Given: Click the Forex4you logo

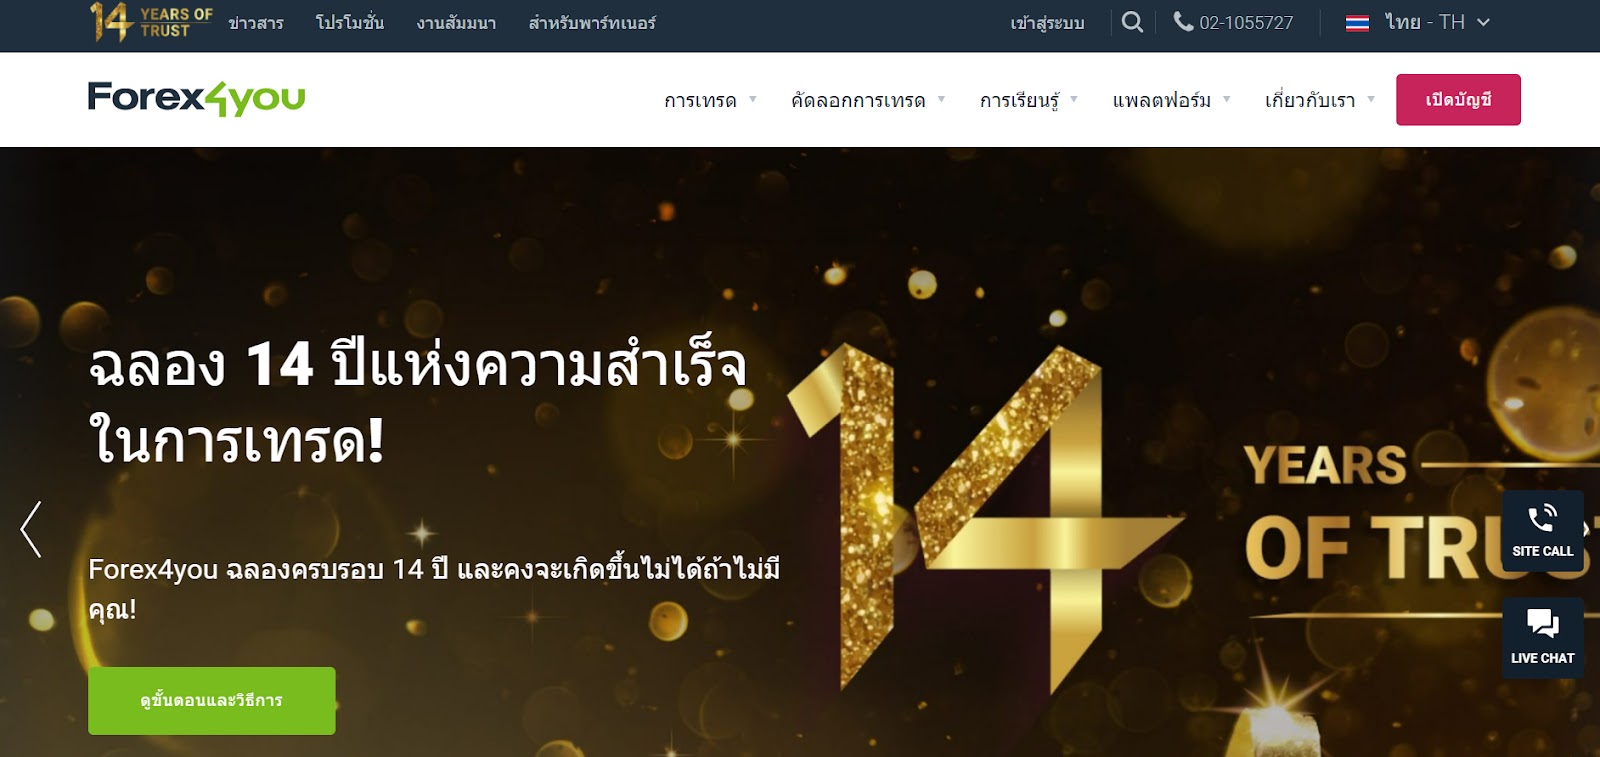Looking at the screenshot, I should pyautogui.click(x=196, y=98).
